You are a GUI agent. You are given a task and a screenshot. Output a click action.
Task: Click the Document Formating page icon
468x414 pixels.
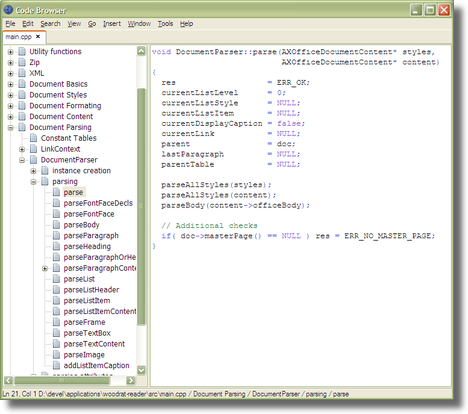click(22, 106)
